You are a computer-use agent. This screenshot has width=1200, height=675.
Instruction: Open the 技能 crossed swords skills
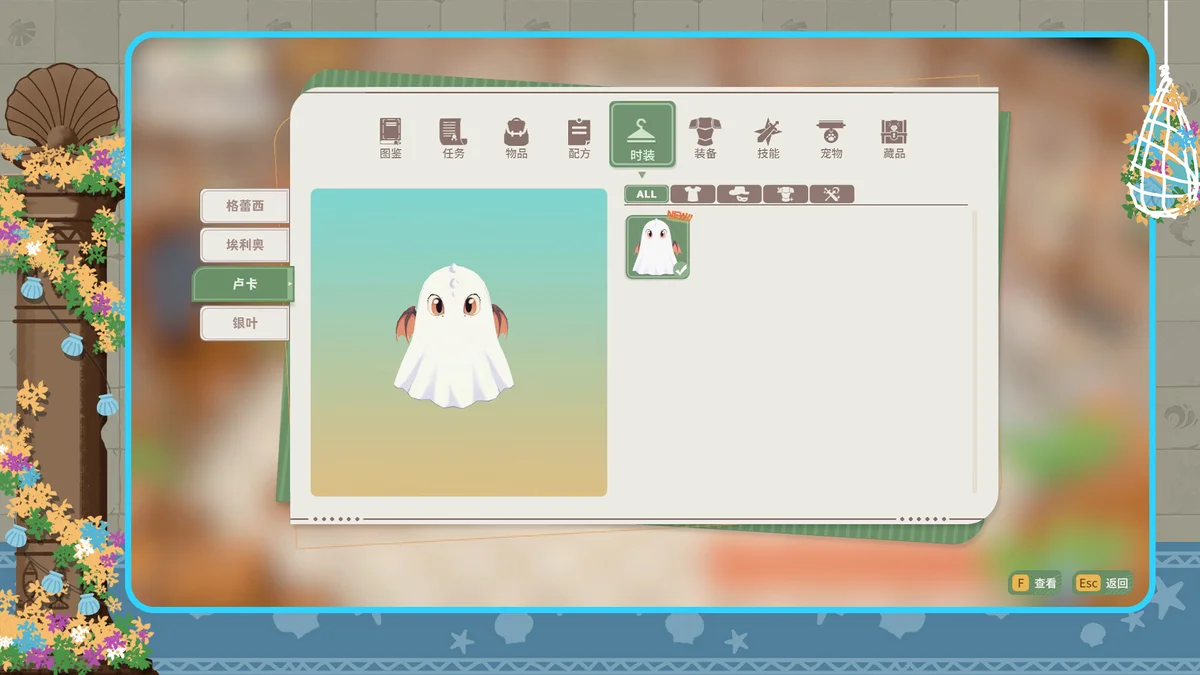click(x=768, y=137)
